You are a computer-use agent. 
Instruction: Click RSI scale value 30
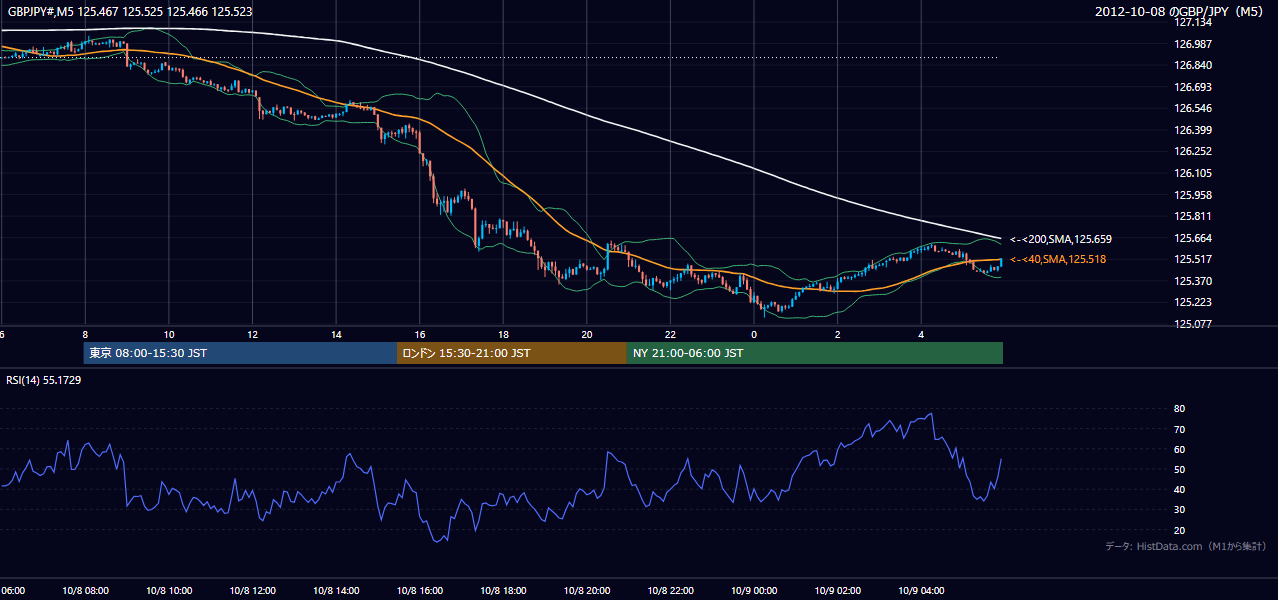pyautogui.click(x=1179, y=510)
